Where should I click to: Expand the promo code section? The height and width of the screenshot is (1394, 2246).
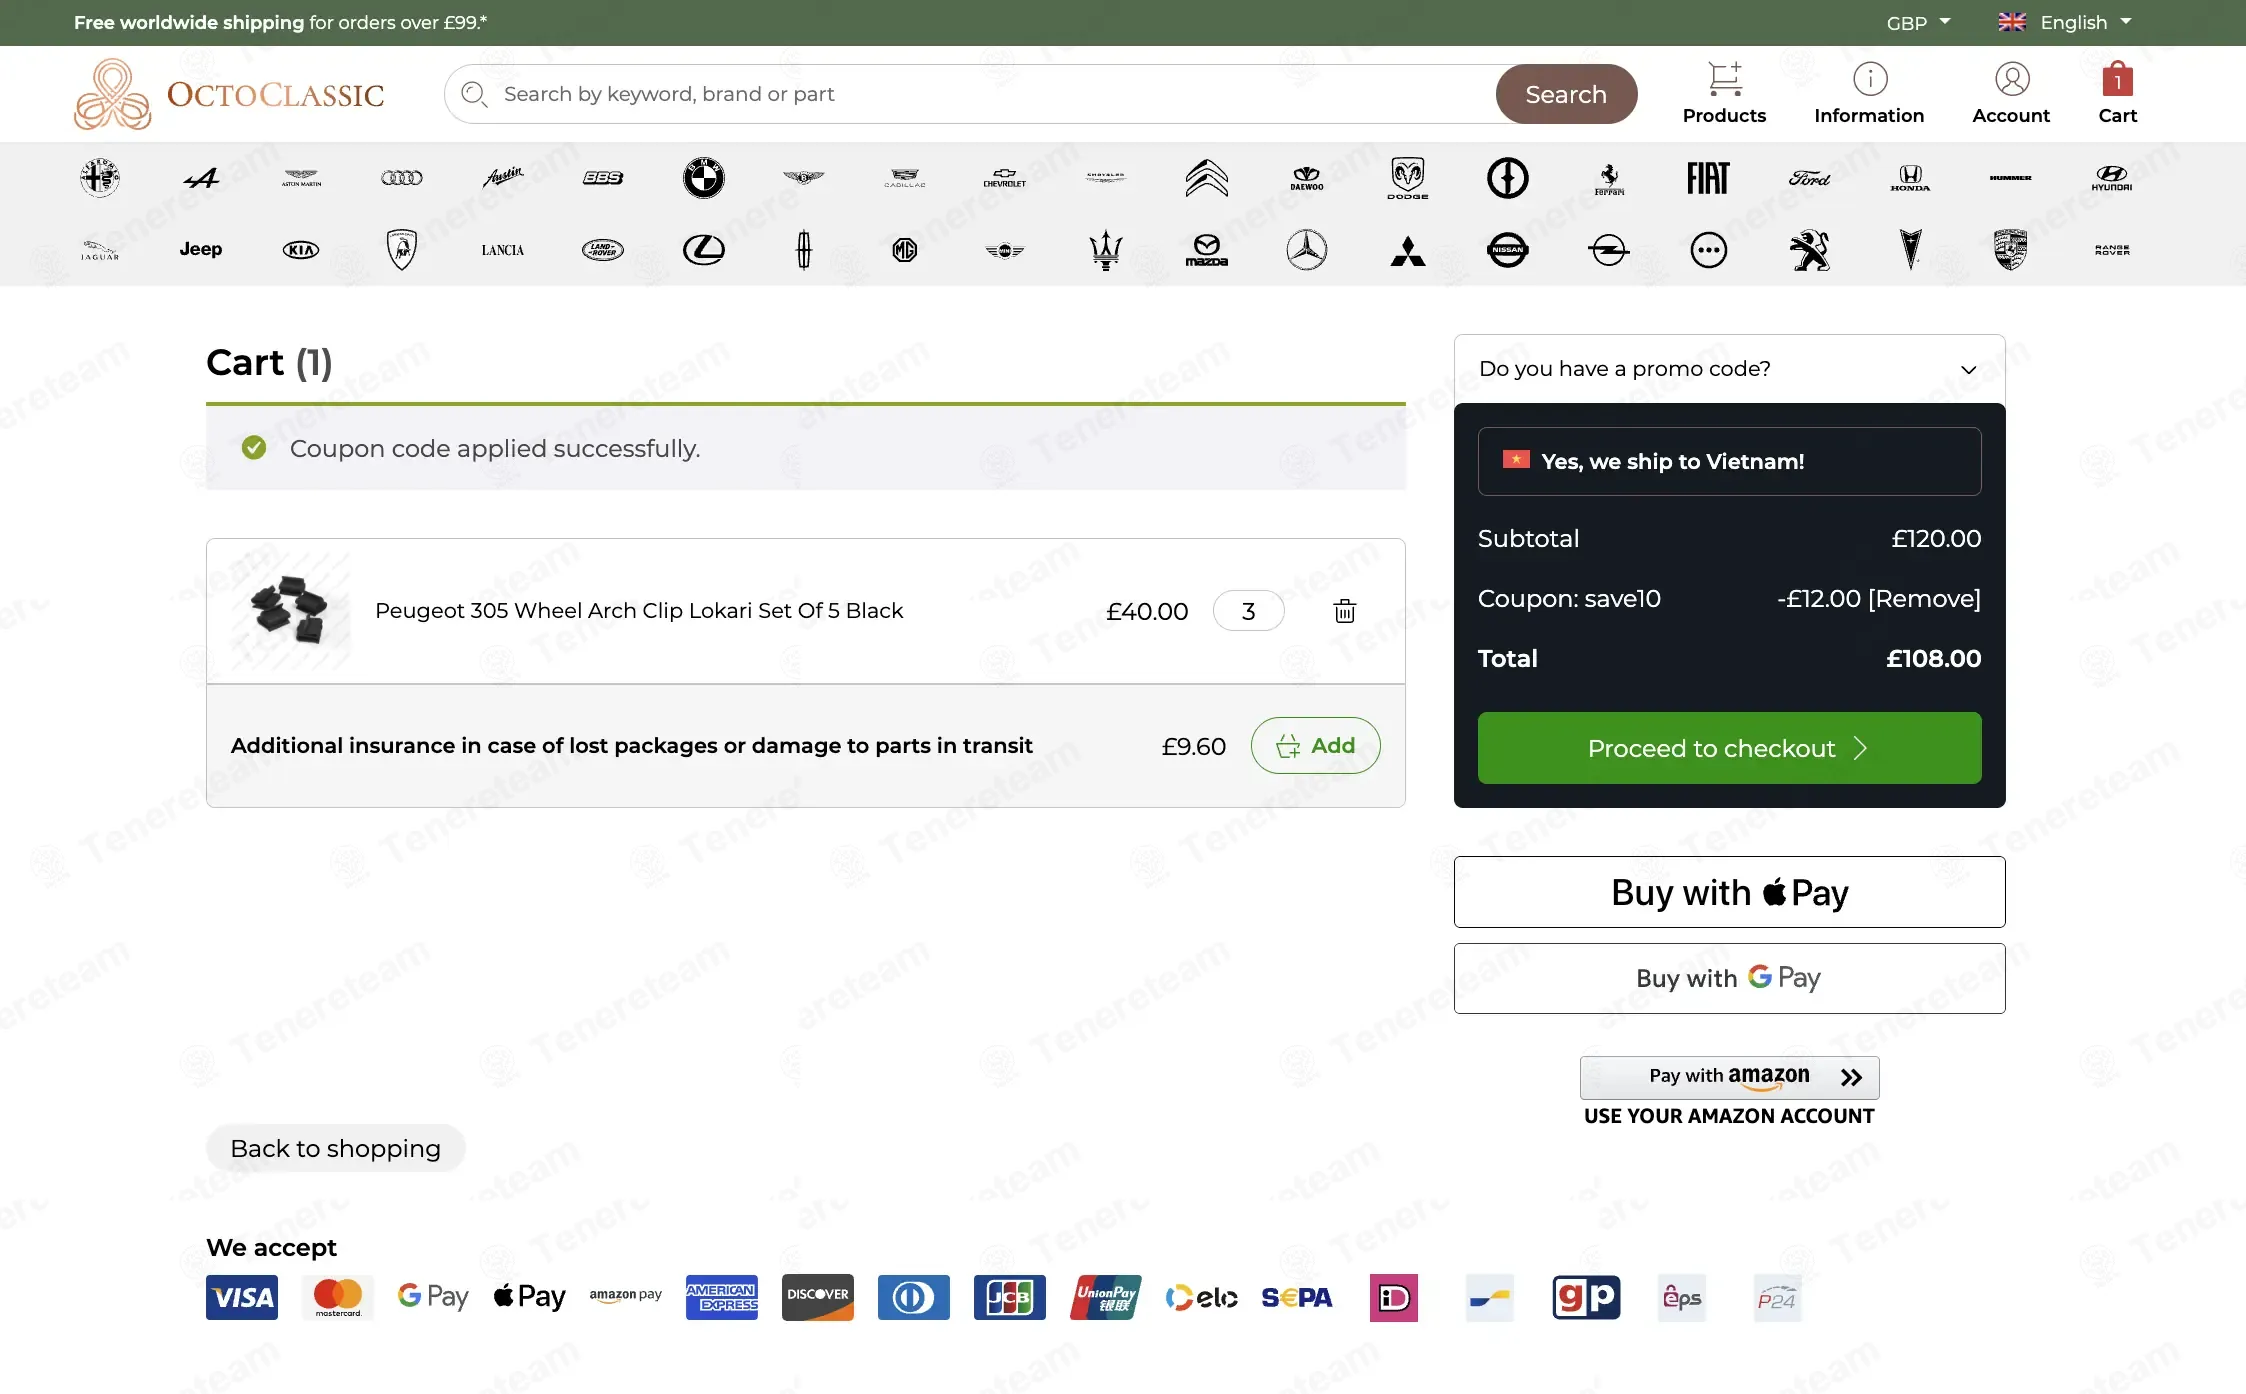1729,369
